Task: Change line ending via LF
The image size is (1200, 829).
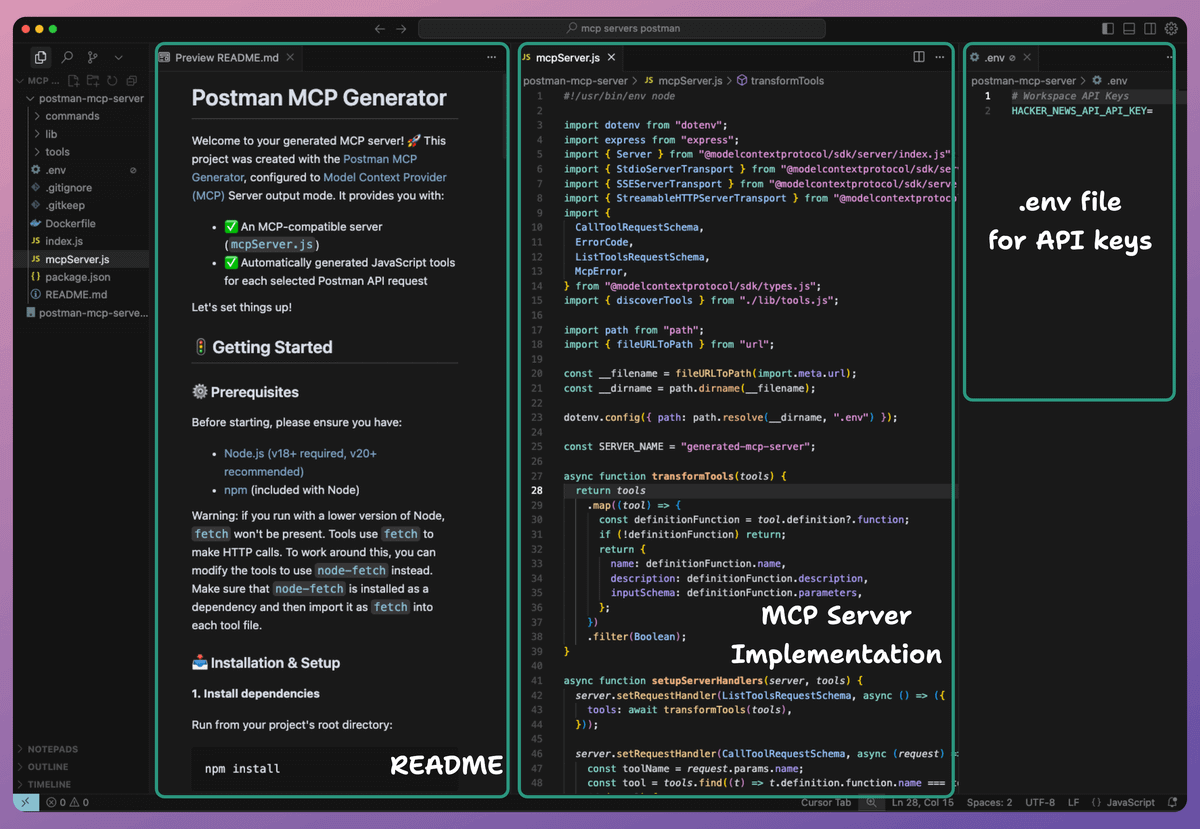Action: 1073,802
